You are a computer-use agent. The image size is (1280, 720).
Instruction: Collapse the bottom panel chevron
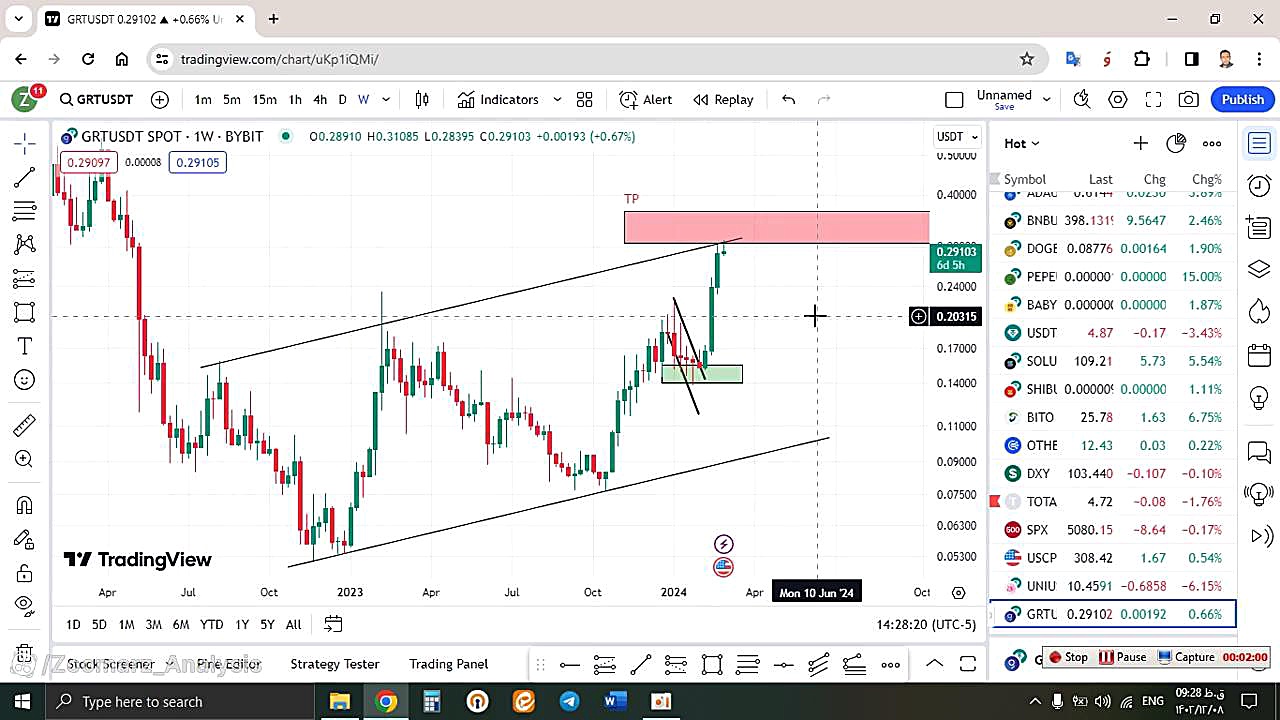coord(934,663)
